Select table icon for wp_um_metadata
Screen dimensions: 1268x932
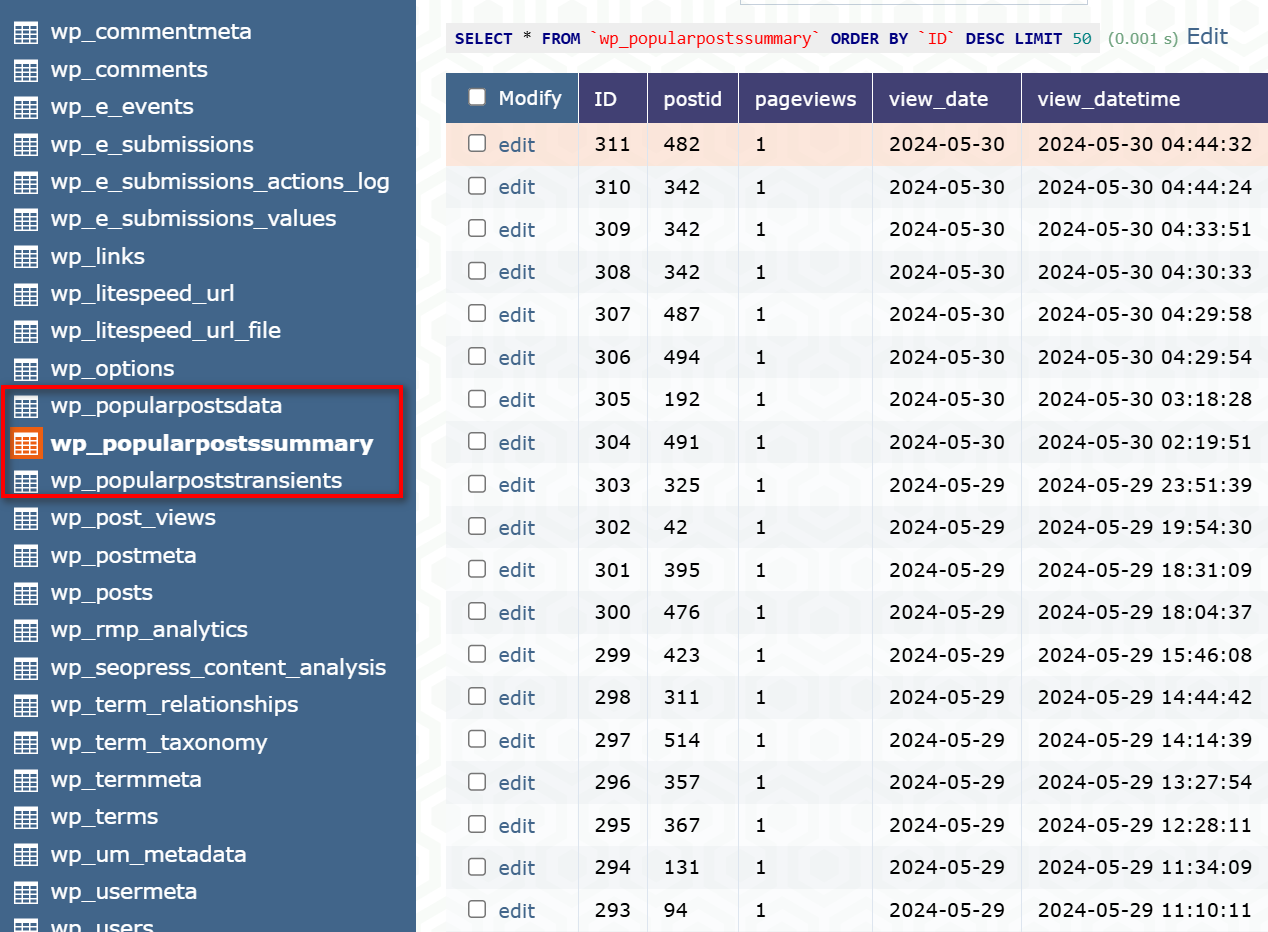(x=26, y=855)
